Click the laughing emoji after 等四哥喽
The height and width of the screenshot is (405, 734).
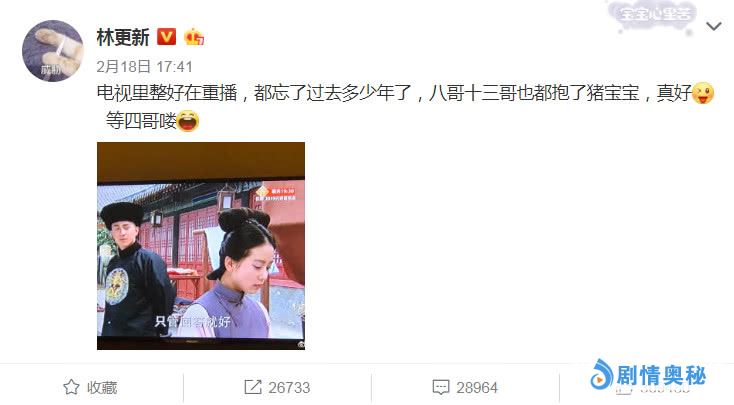tap(188, 121)
